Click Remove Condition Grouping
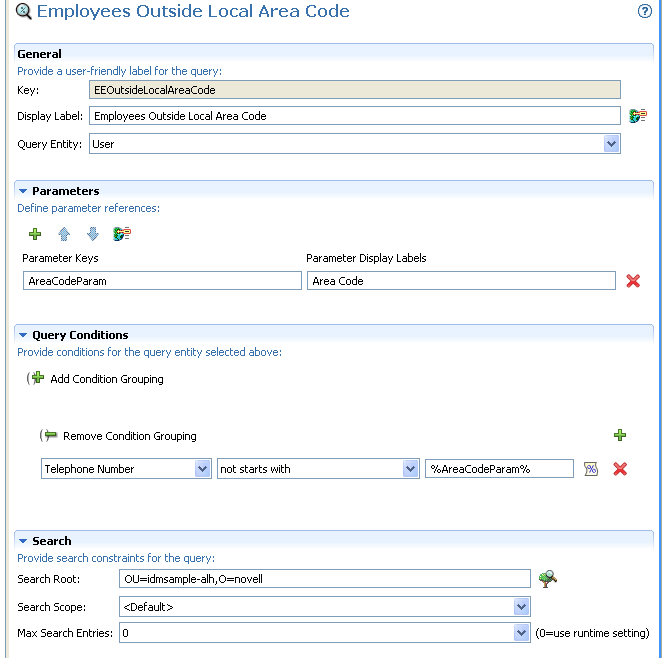The width and height of the screenshot is (662, 658). pyautogui.click(x=129, y=436)
